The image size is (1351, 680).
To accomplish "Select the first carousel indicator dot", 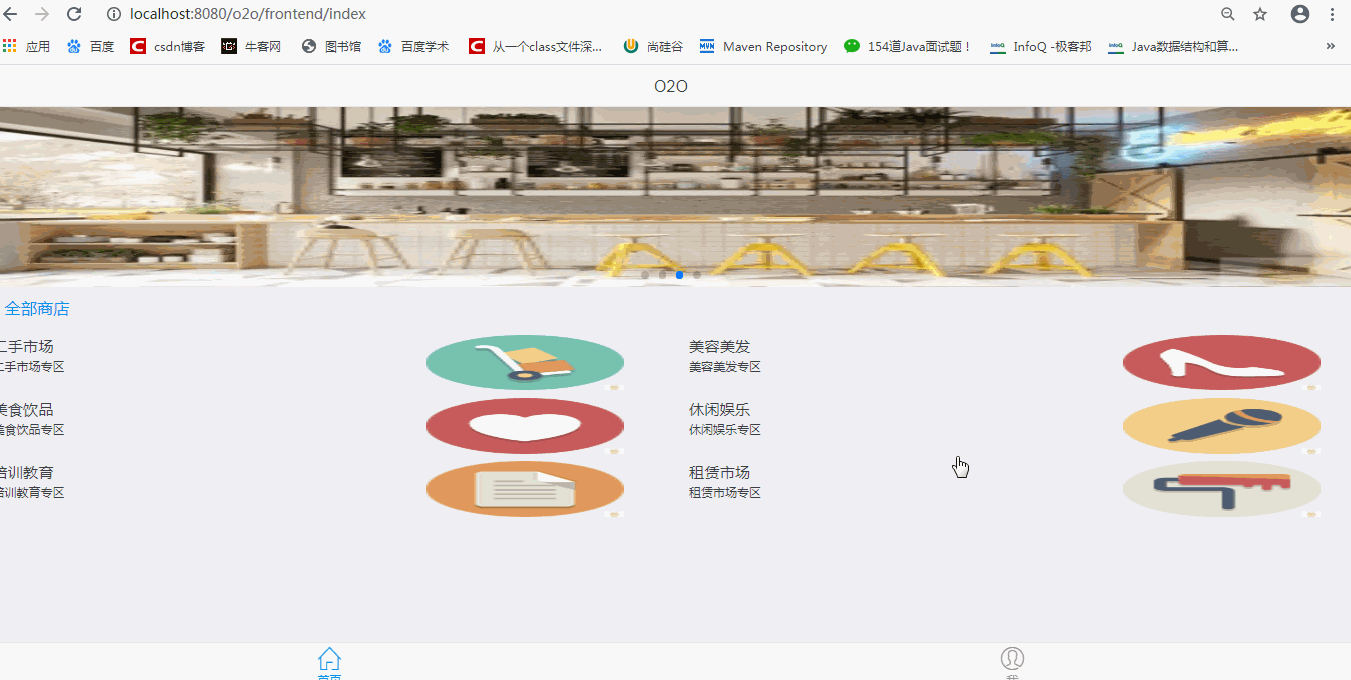I will point(644,274).
